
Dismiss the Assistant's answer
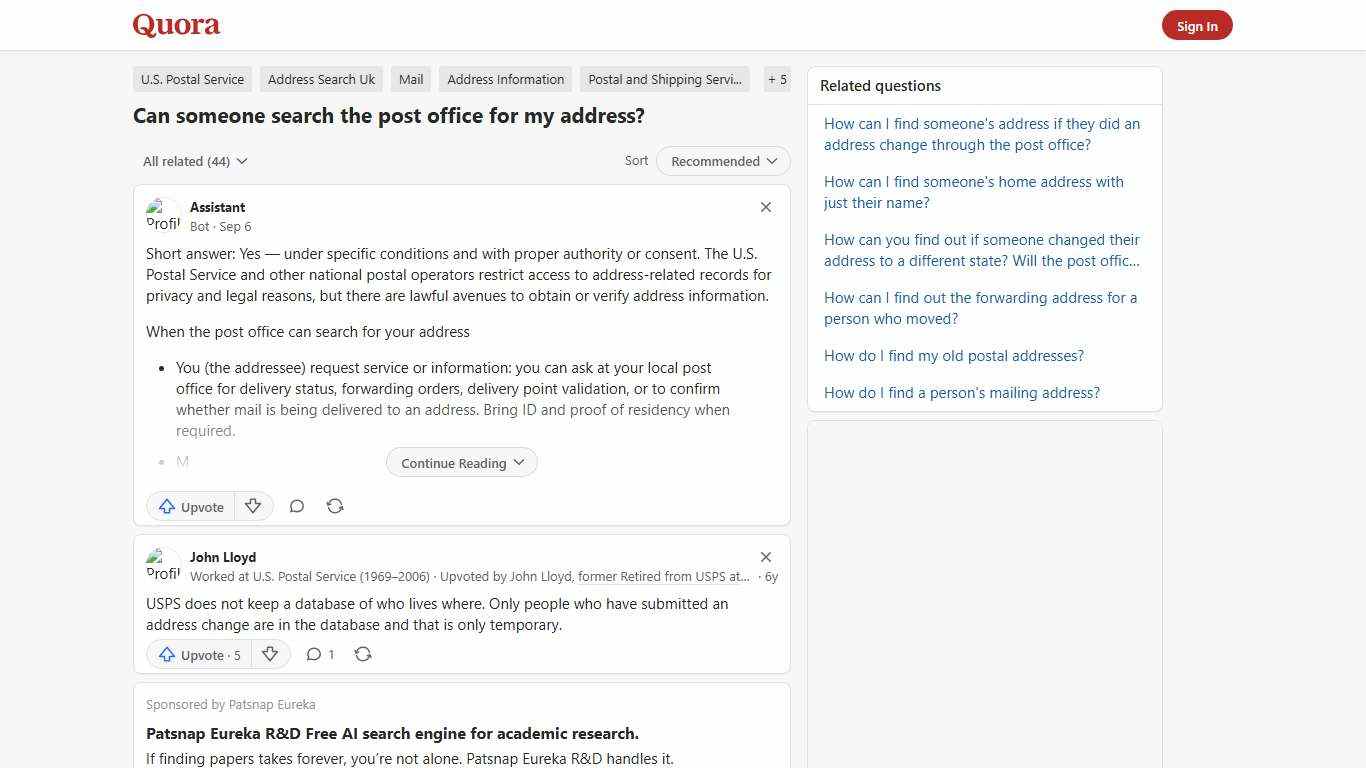point(766,207)
